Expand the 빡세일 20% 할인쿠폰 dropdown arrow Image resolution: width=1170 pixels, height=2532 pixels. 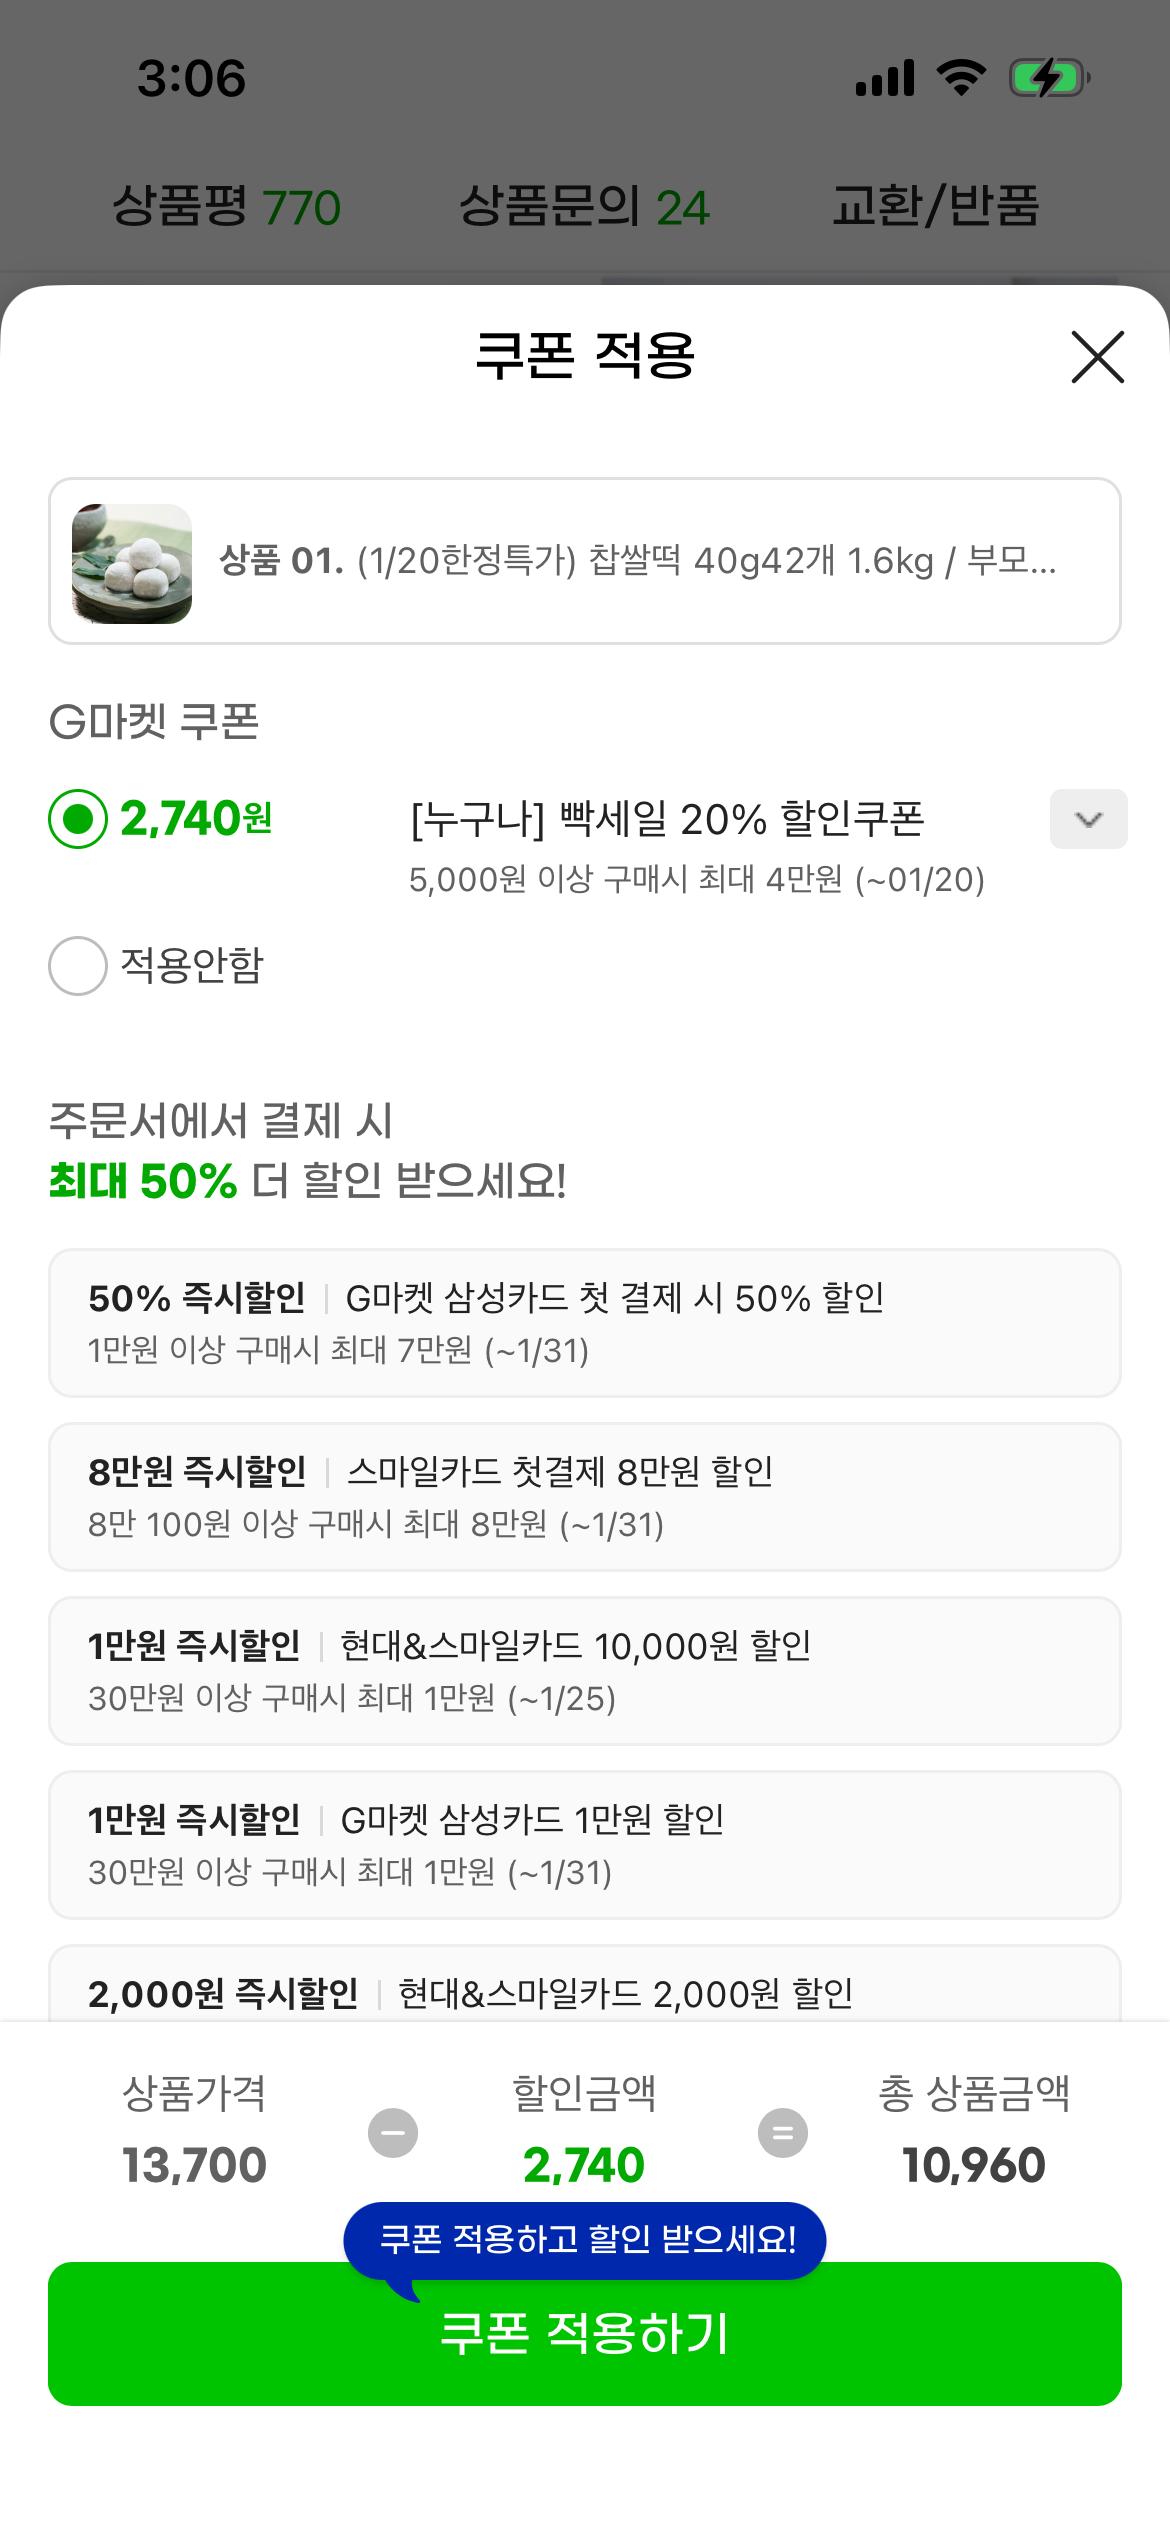click(1088, 819)
